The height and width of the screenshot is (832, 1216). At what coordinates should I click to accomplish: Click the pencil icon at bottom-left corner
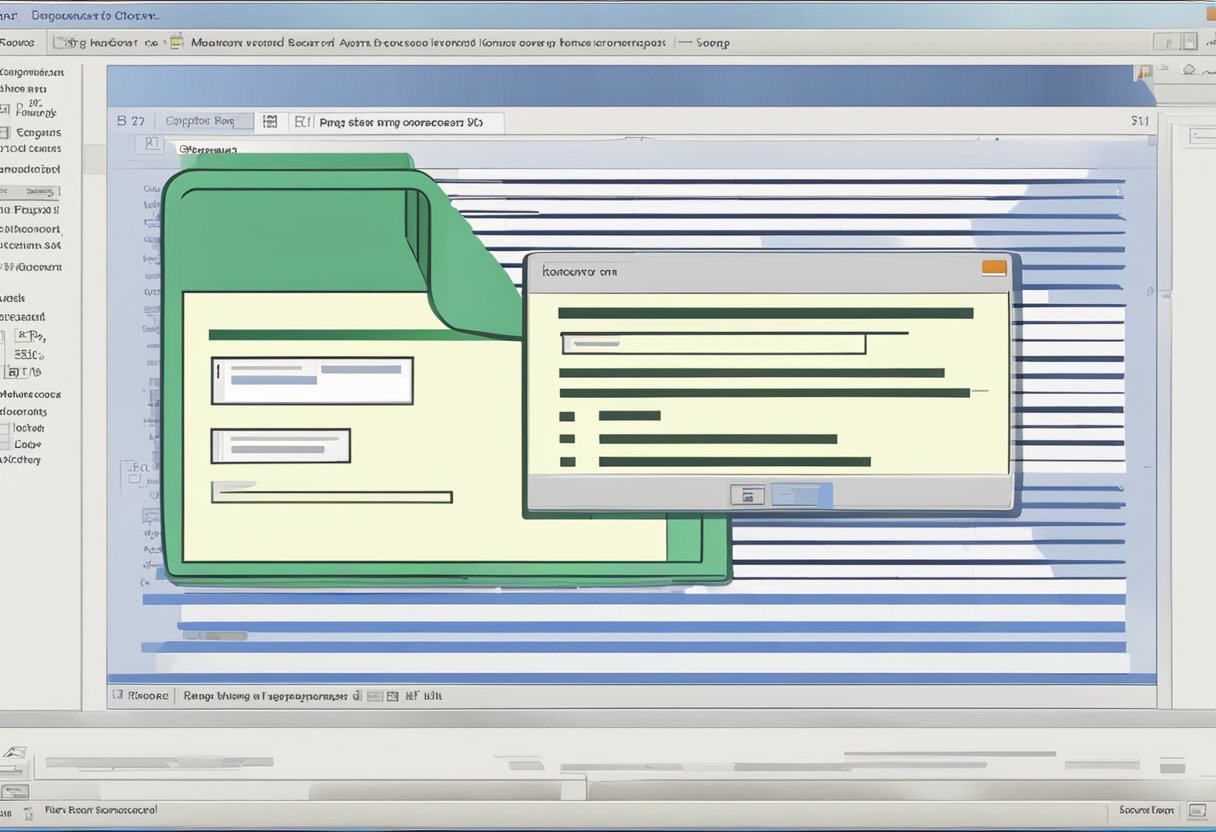click(x=14, y=752)
